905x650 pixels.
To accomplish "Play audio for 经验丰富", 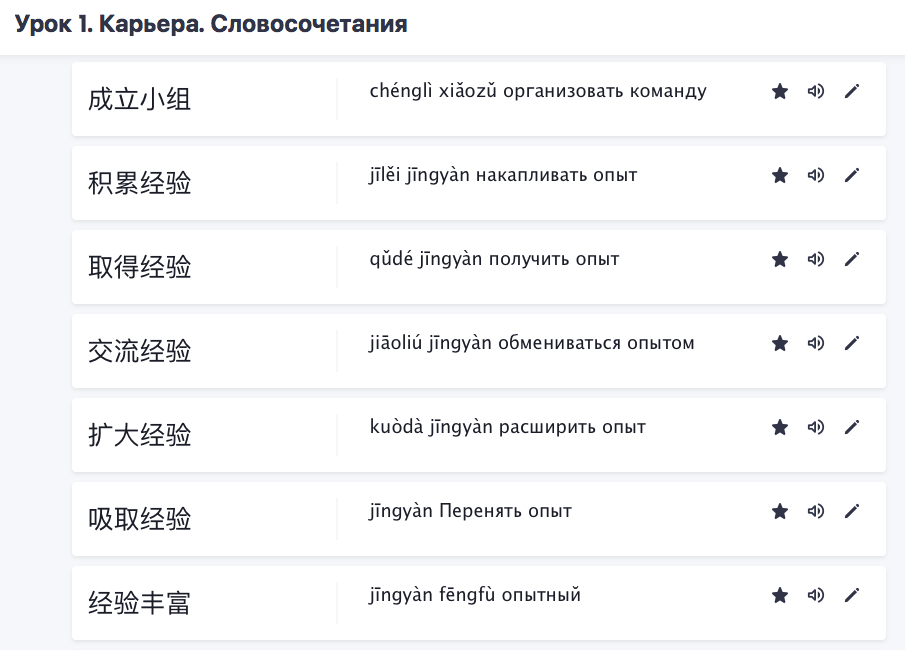I will (816, 595).
